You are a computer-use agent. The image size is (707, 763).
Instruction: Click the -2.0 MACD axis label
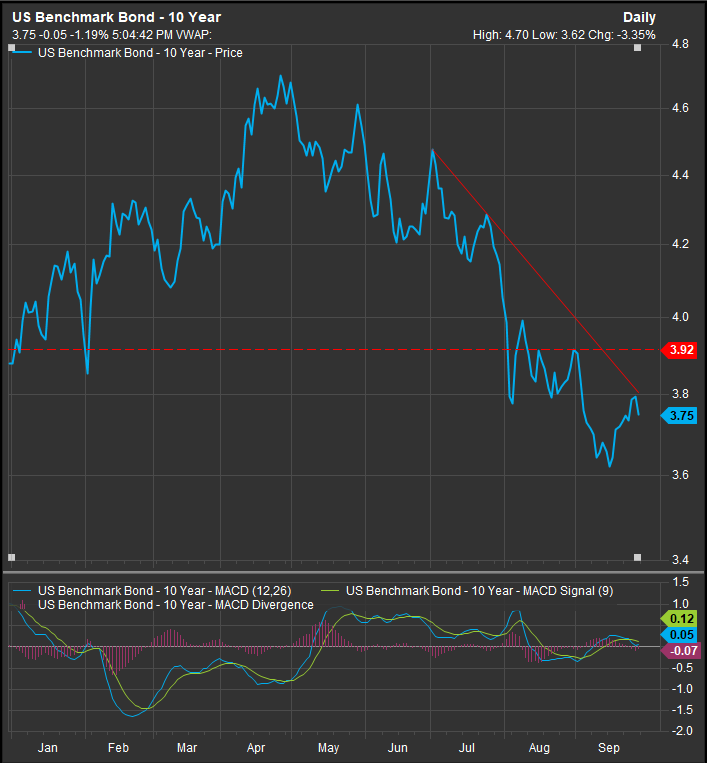pyautogui.click(x=682, y=731)
